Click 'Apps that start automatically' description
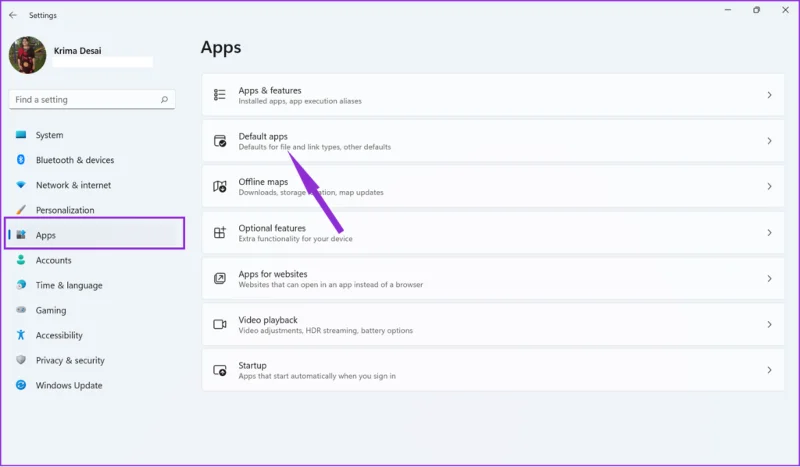The width and height of the screenshot is (800, 467). [317, 376]
